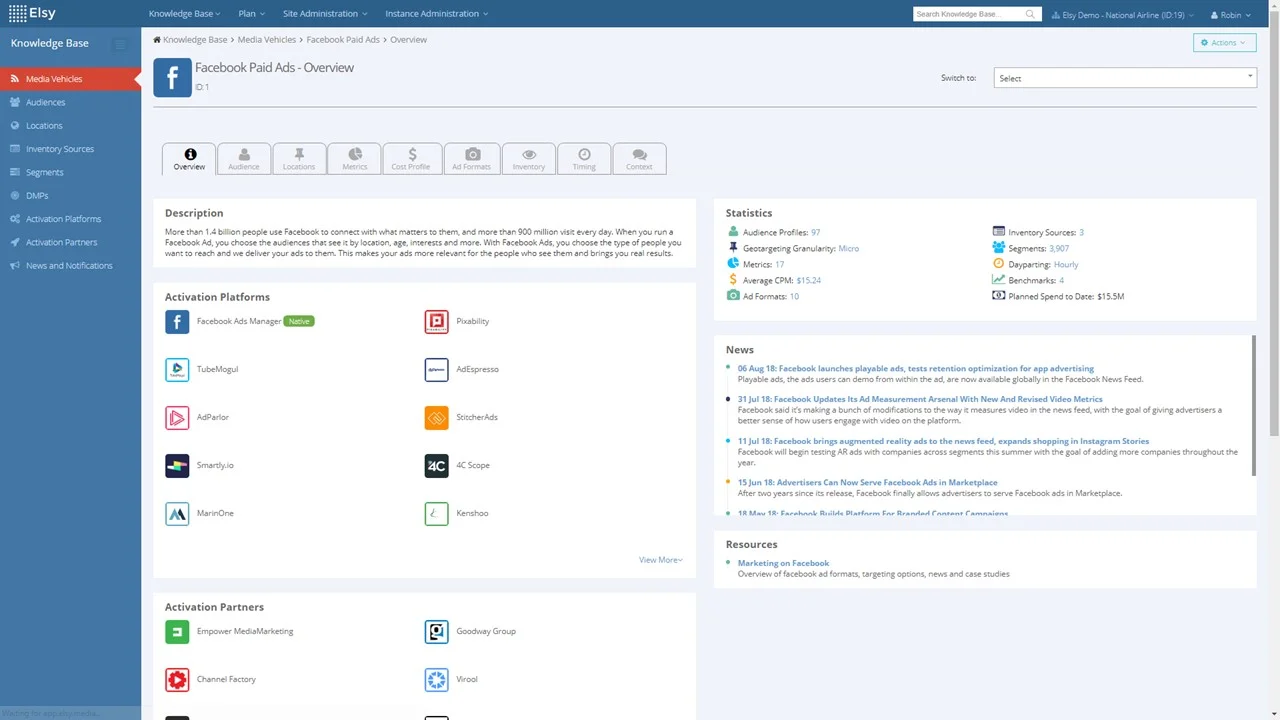Click the Elsy logo
1280x720 pixels.
(x=32, y=13)
